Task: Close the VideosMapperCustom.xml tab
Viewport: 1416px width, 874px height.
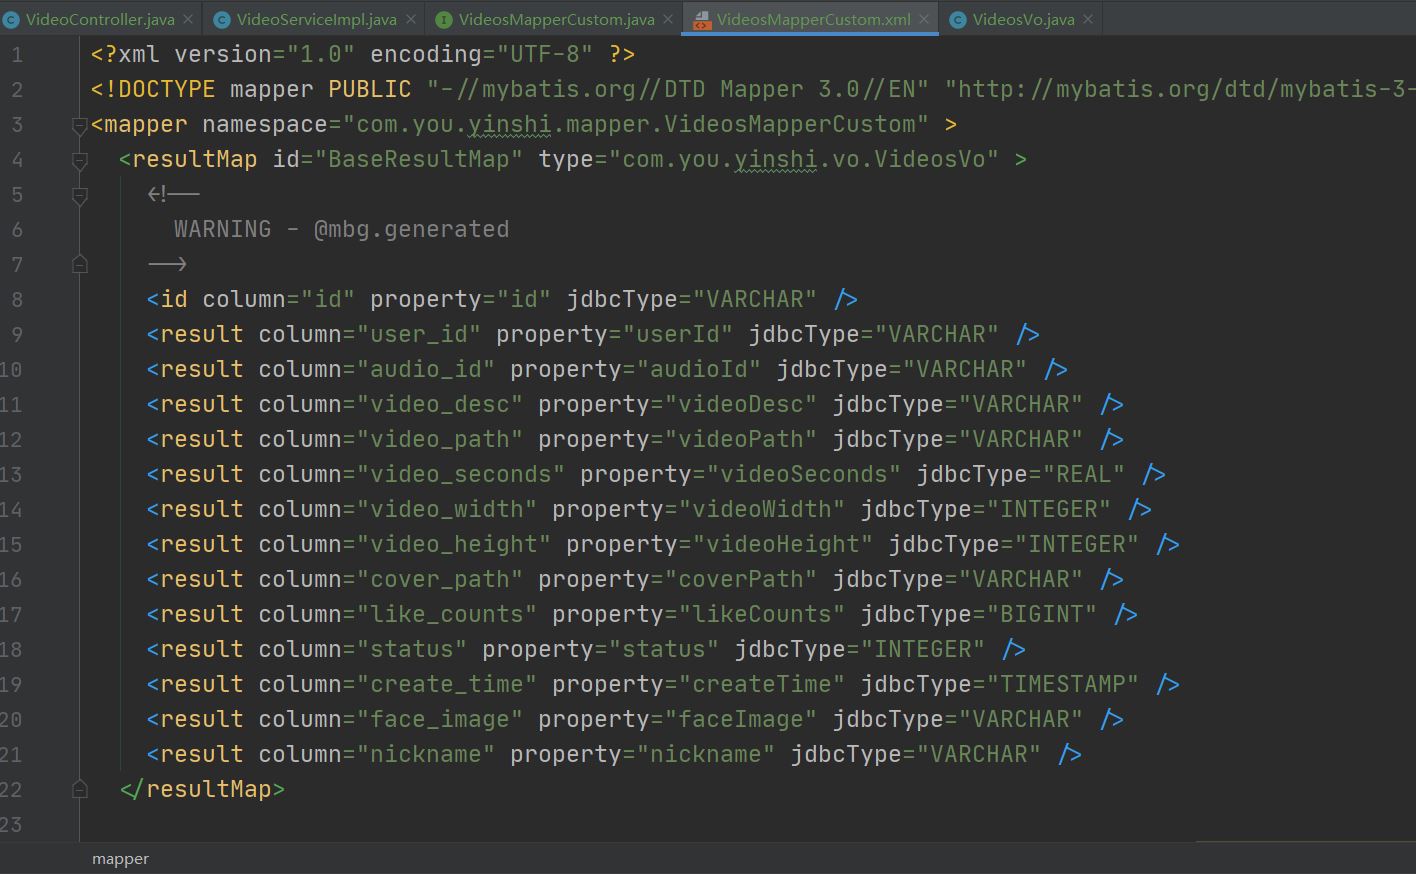Action: [x=924, y=19]
